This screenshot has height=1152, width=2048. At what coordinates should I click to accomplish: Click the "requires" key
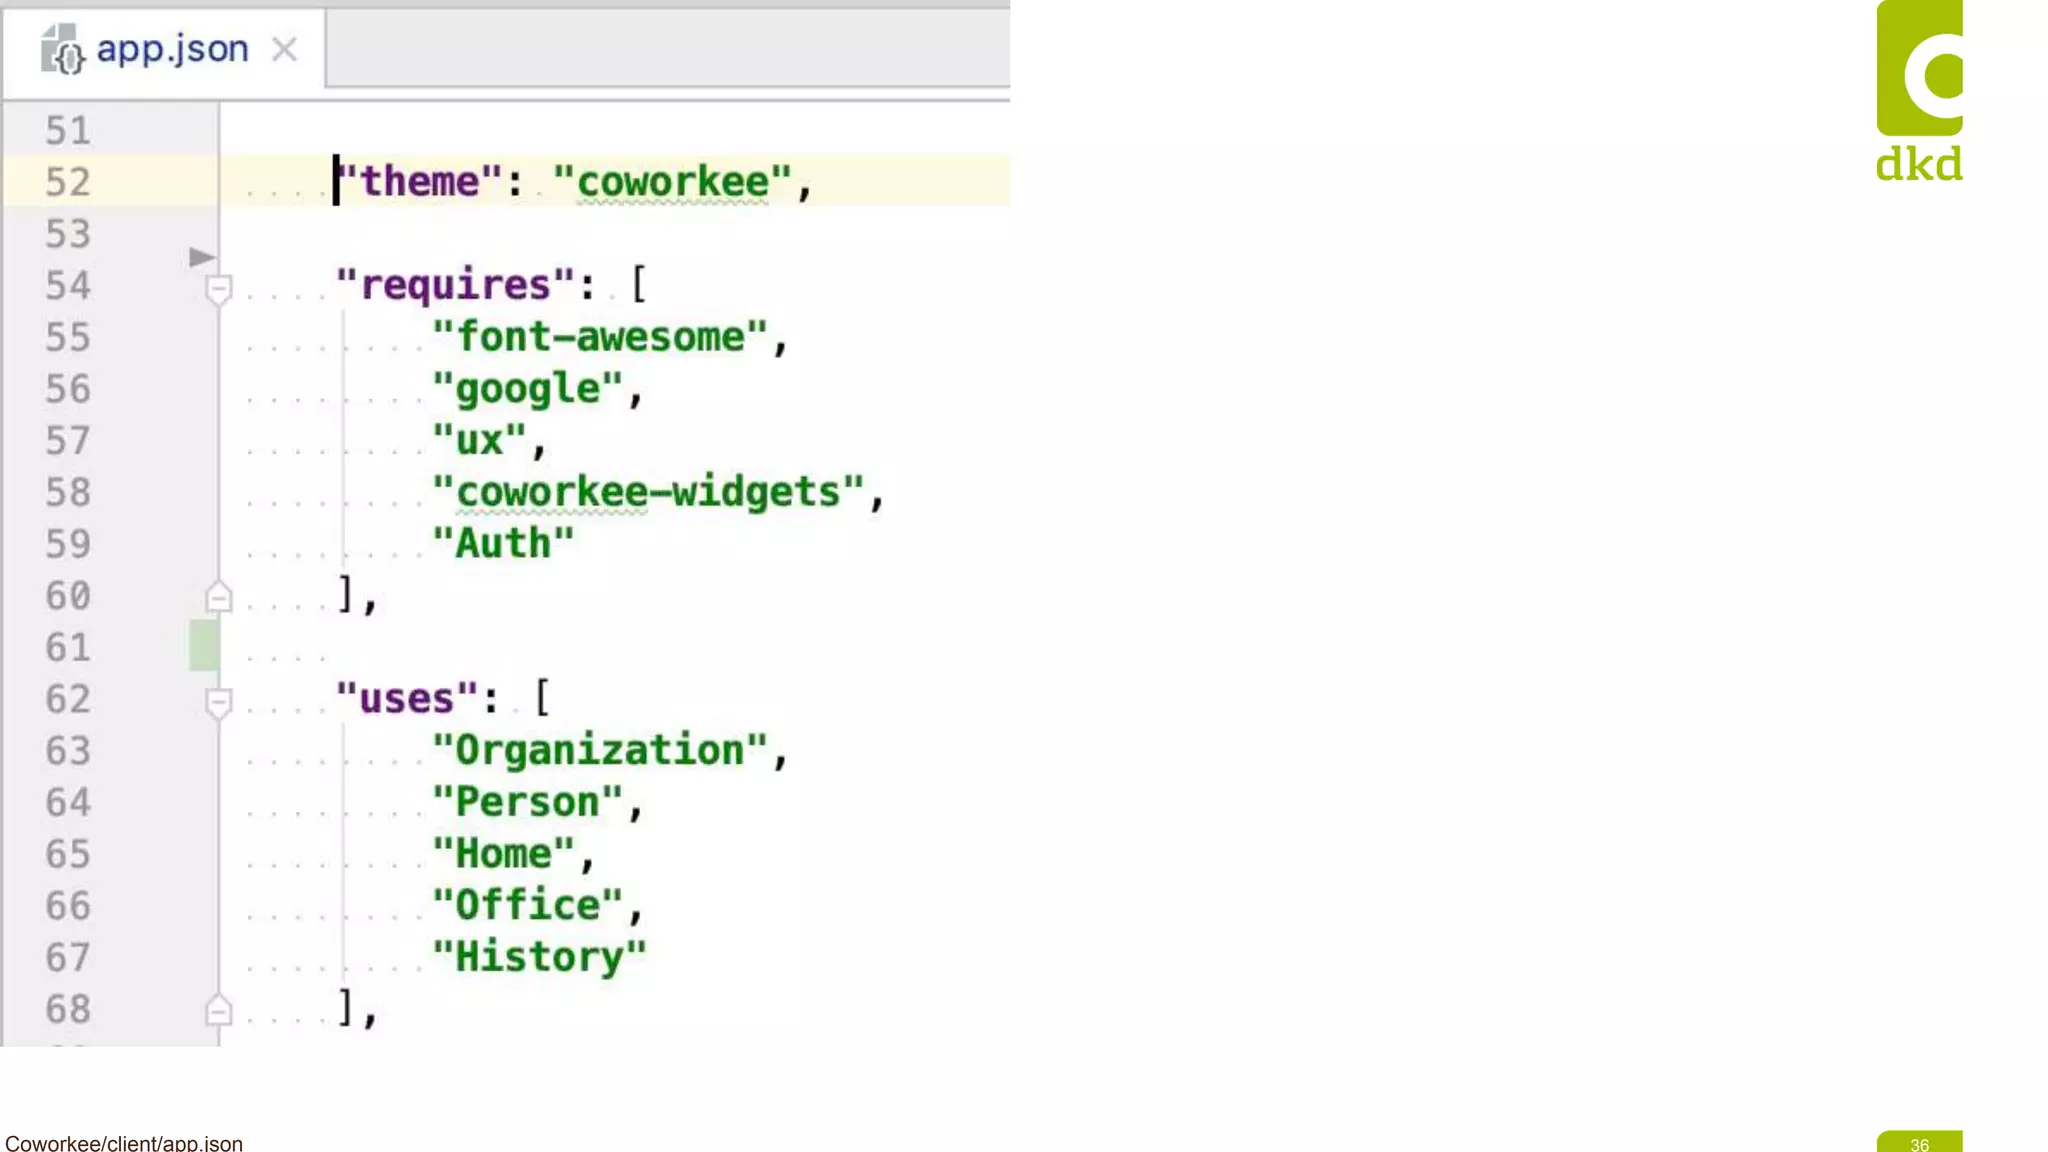455,285
